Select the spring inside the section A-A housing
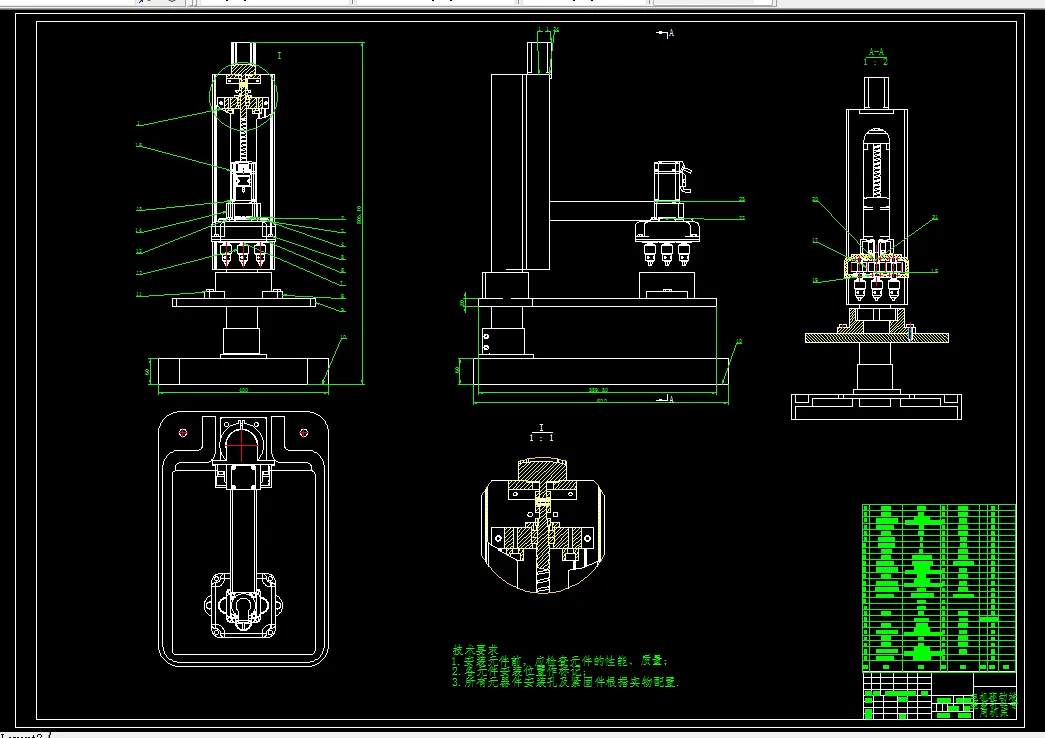1045x738 pixels. (876, 171)
